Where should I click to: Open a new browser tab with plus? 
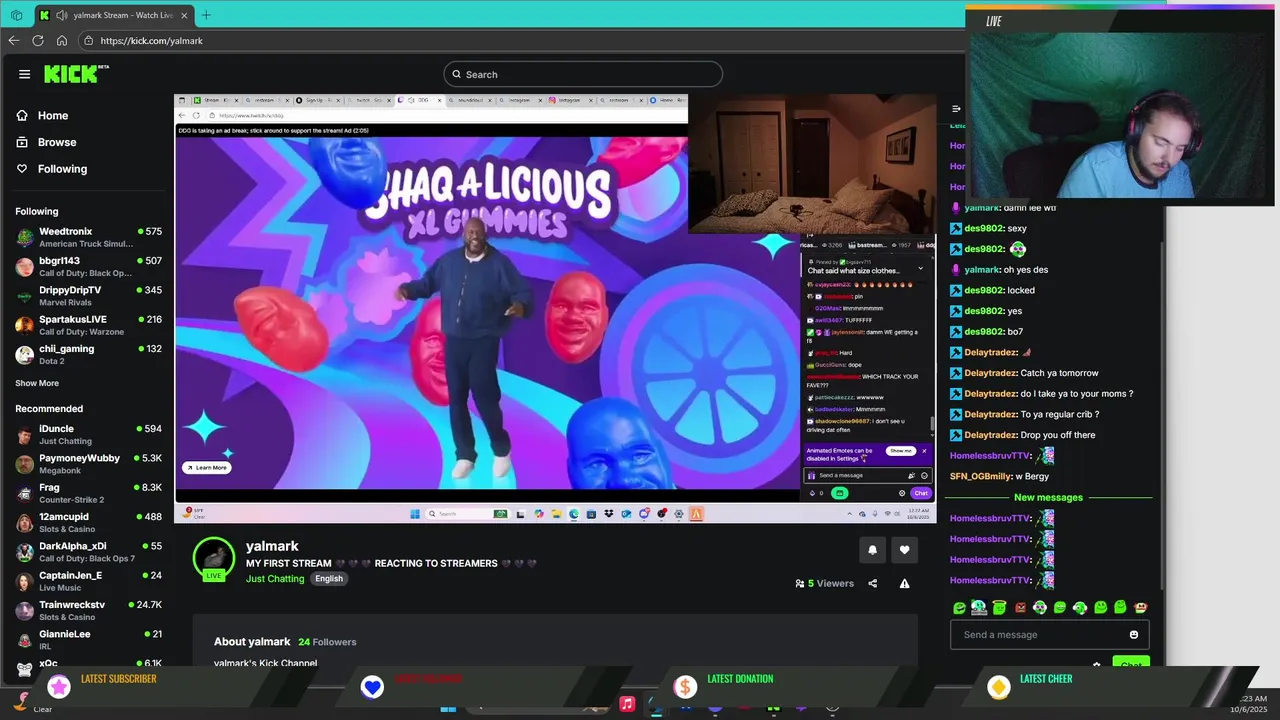tap(206, 15)
